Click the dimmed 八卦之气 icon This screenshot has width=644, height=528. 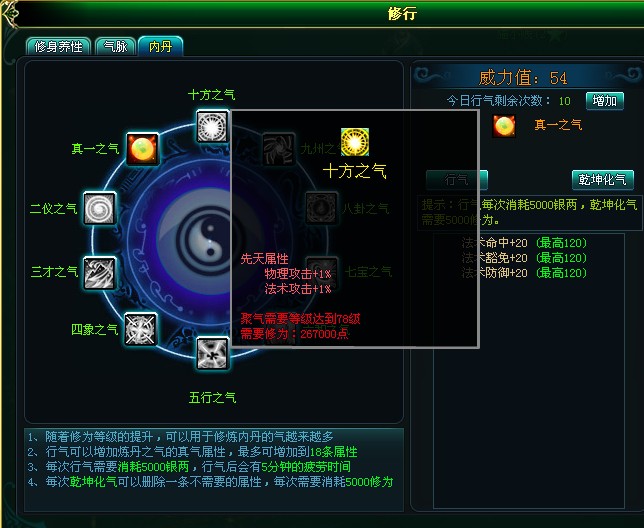pos(322,208)
